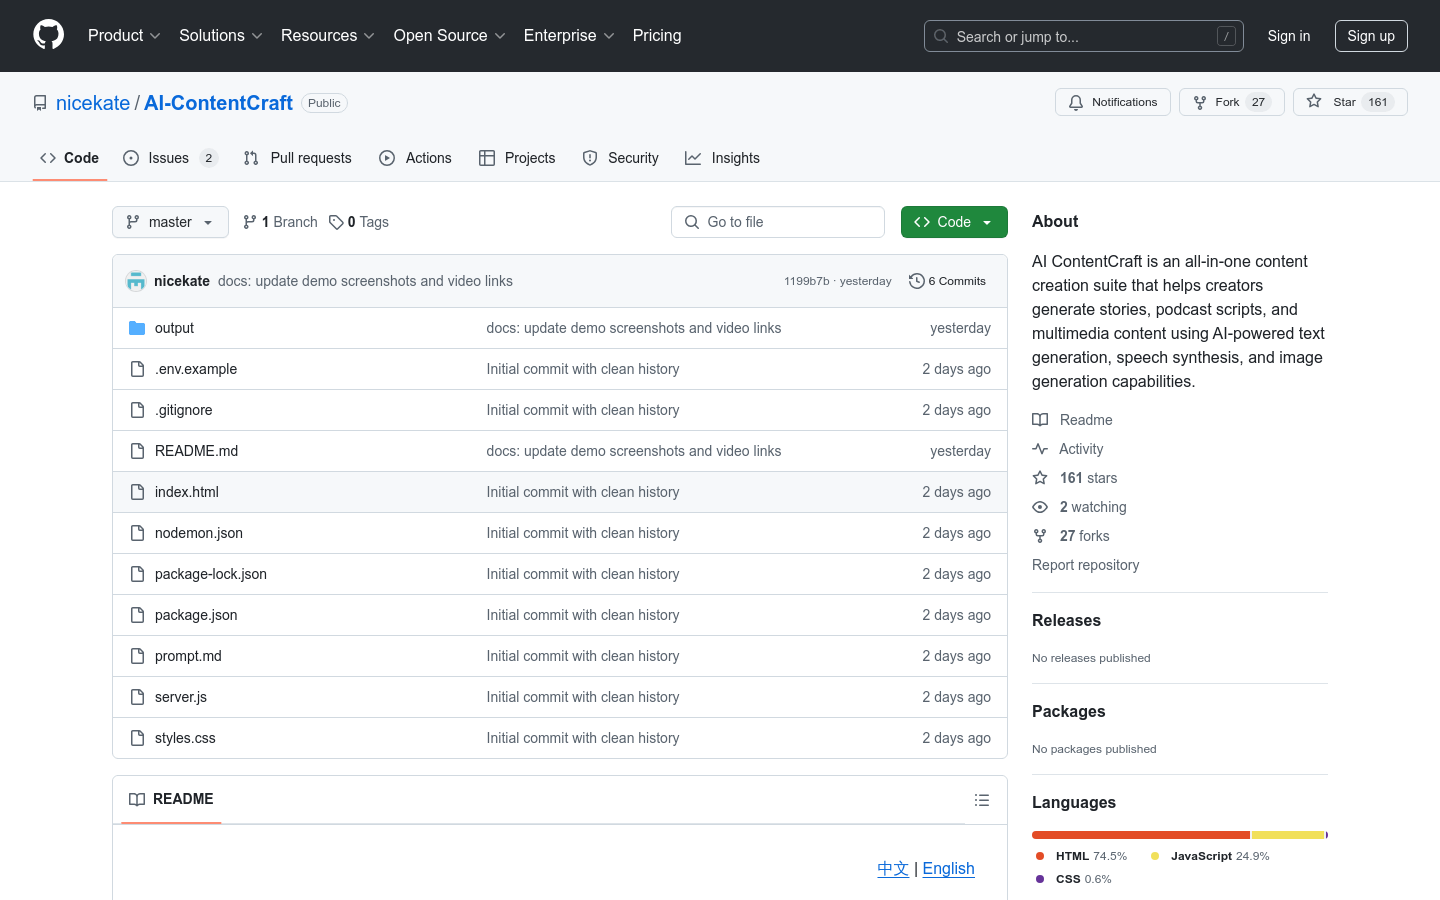Open the Insights tab
Screen dimensions: 1440x900
tap(722, 158)
